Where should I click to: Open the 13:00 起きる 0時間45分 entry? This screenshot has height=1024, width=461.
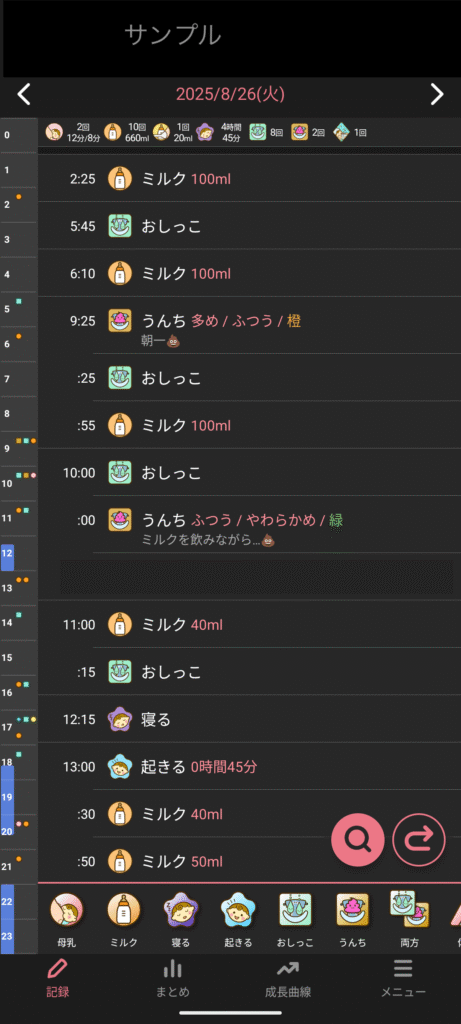click(249, 766)
